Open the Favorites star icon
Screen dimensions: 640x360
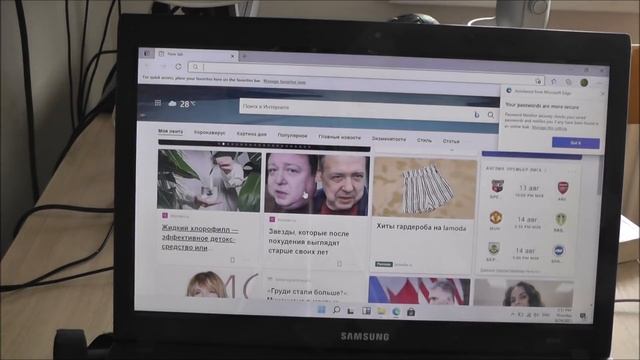click(x=554, y=82)
